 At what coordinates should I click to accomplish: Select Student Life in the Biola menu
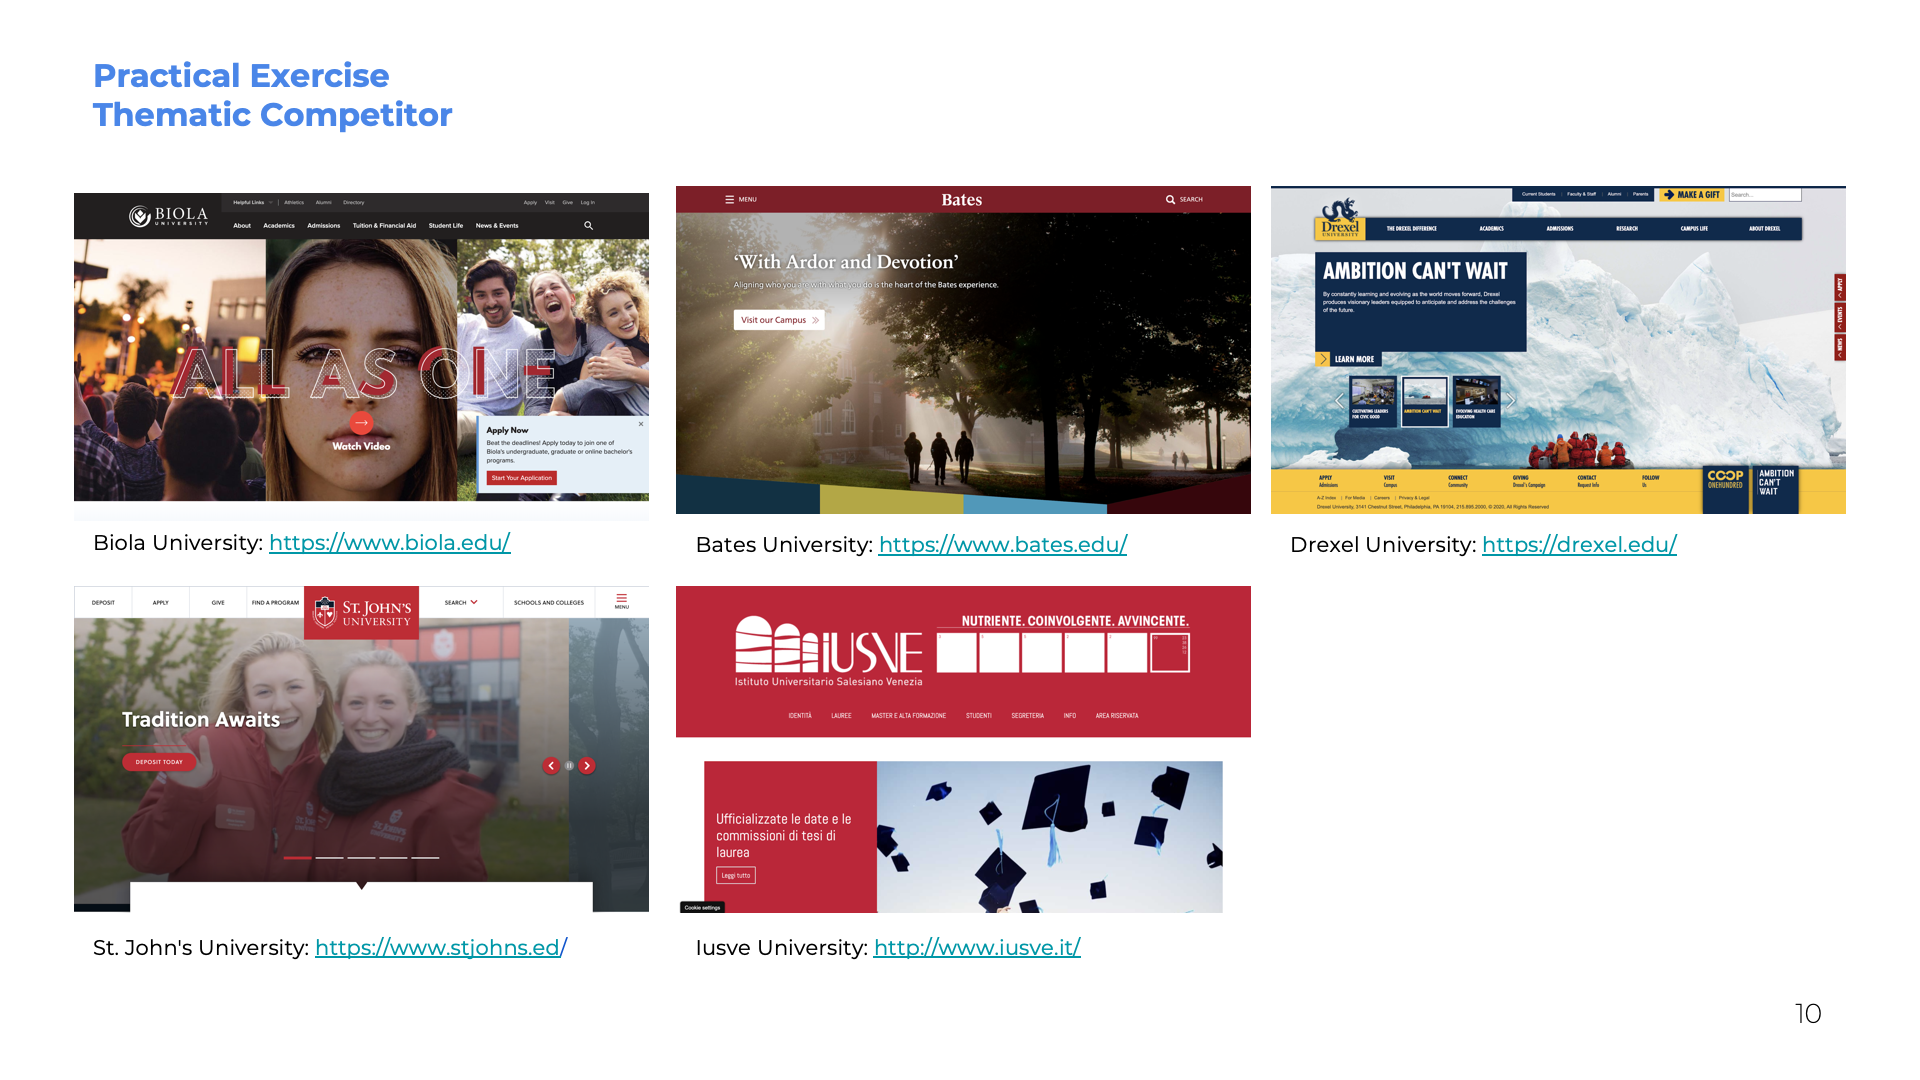click(x=446, y=226)
